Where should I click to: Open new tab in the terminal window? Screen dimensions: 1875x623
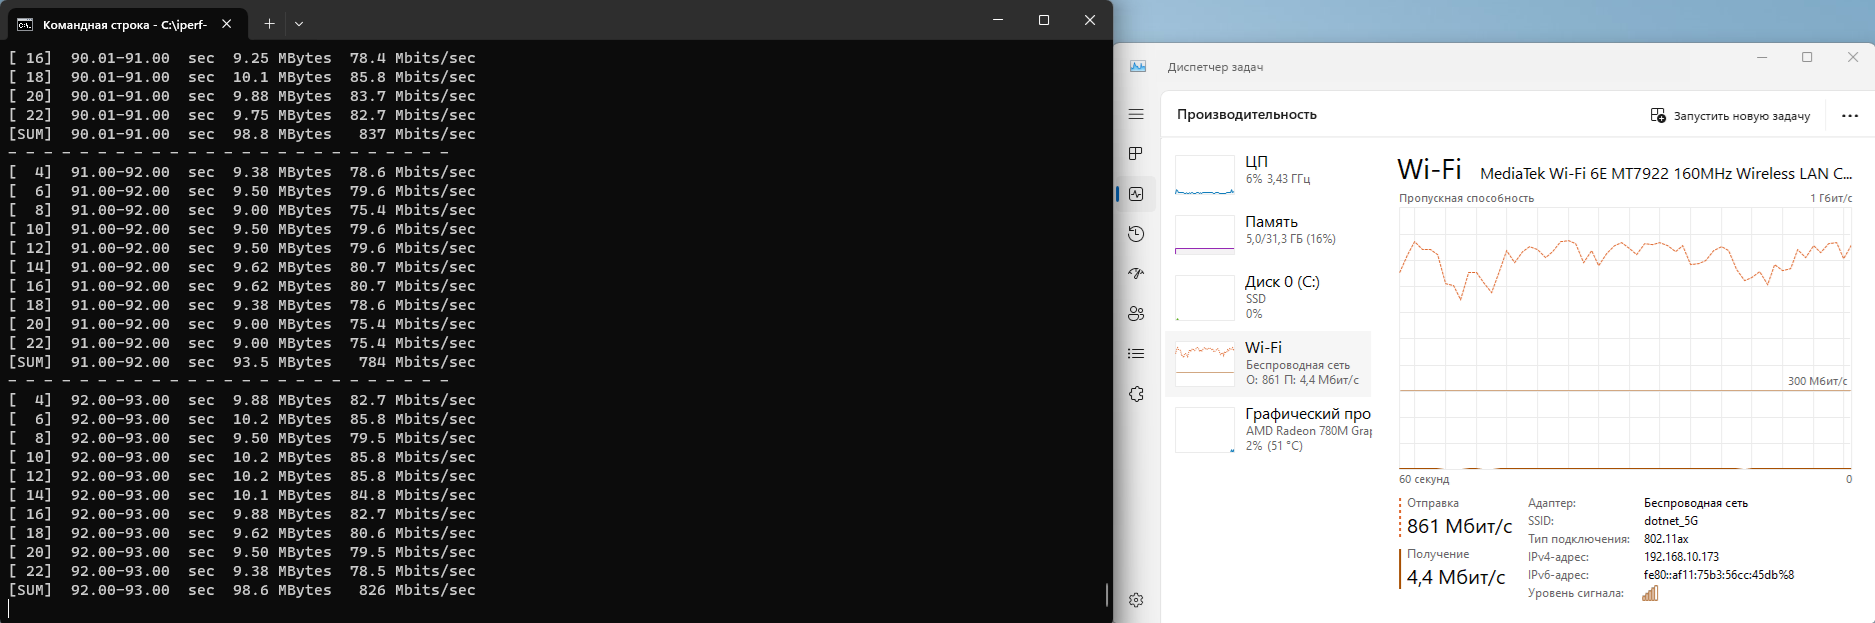(x=269, y=23)
